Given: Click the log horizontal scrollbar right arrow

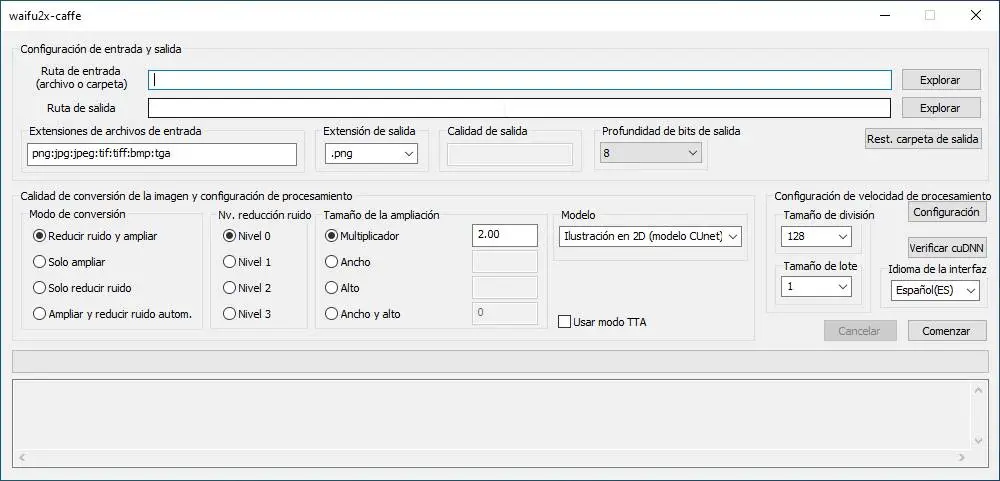Looking at the screenshot, I should tap(962, 457).
